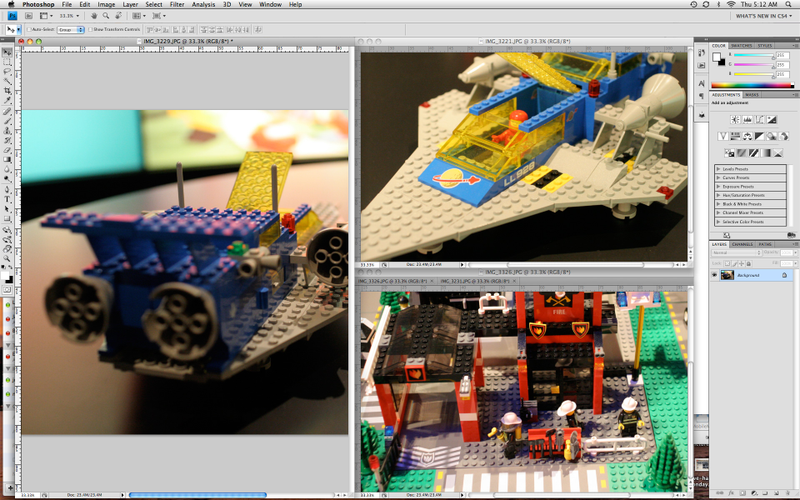Click the Background layer thumbnail

[x=728, y=275]
